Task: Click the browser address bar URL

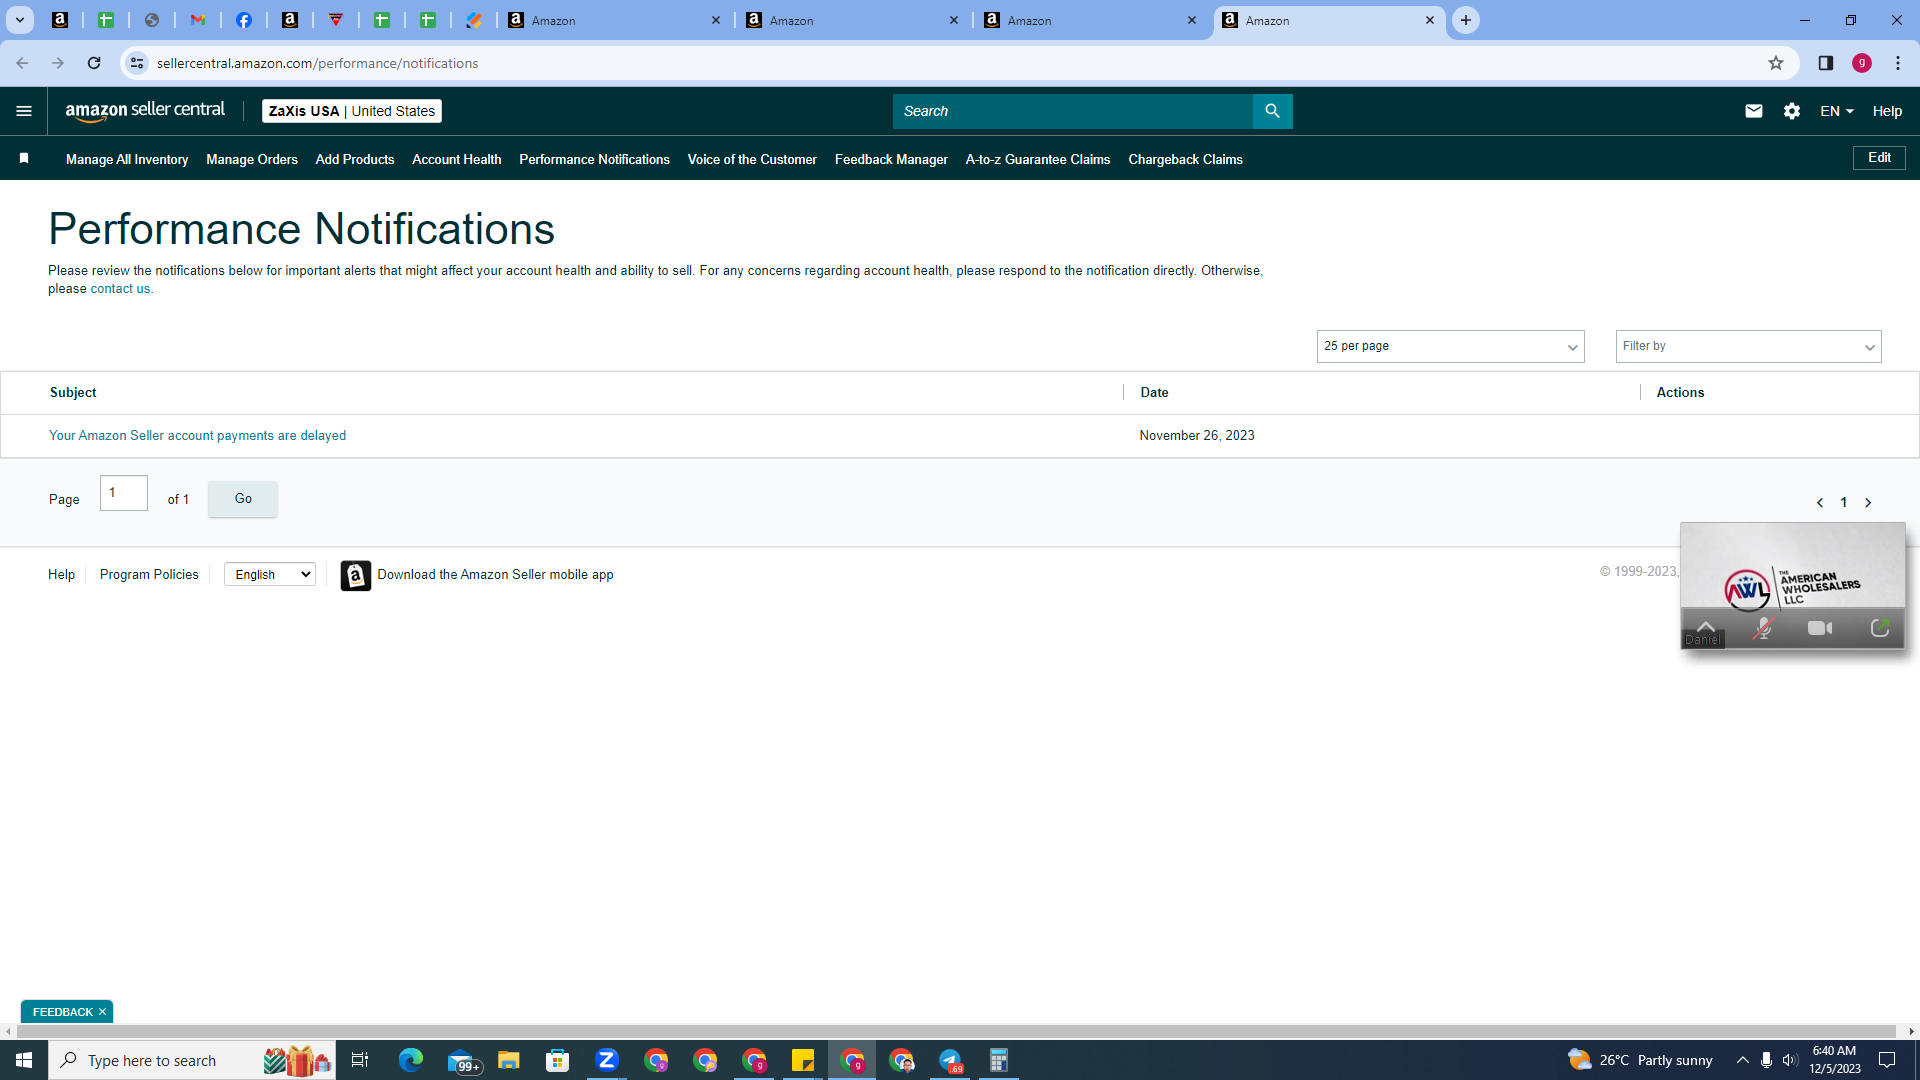Action: (317, 63)
